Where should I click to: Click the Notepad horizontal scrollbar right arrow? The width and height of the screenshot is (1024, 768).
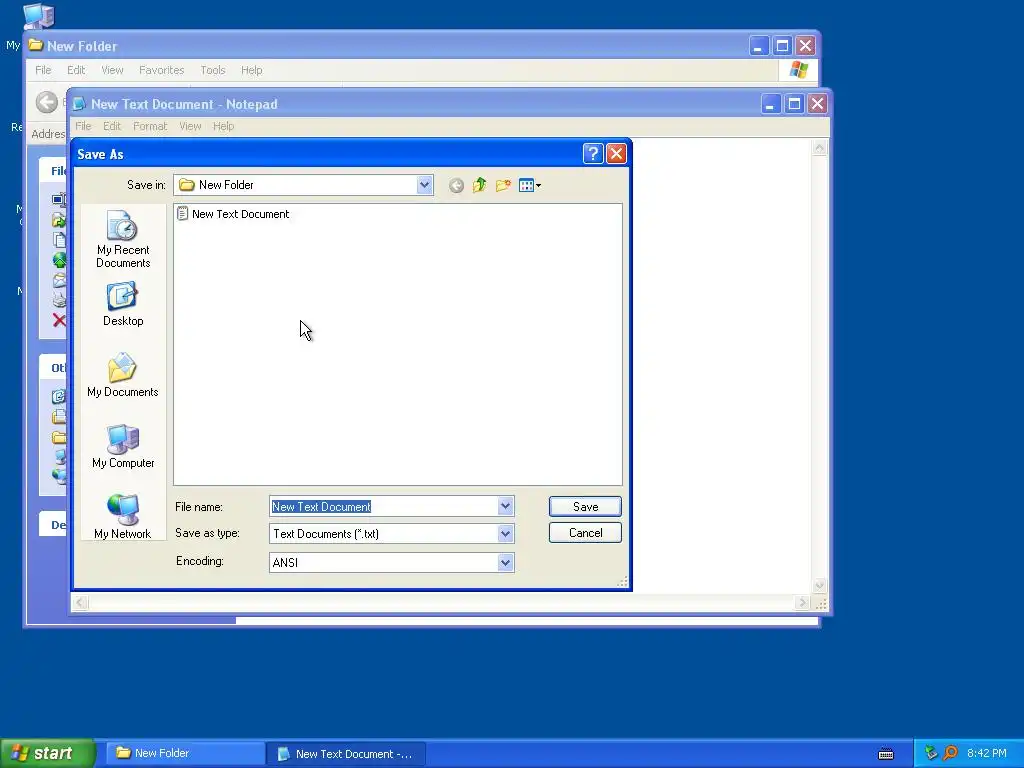803,603
